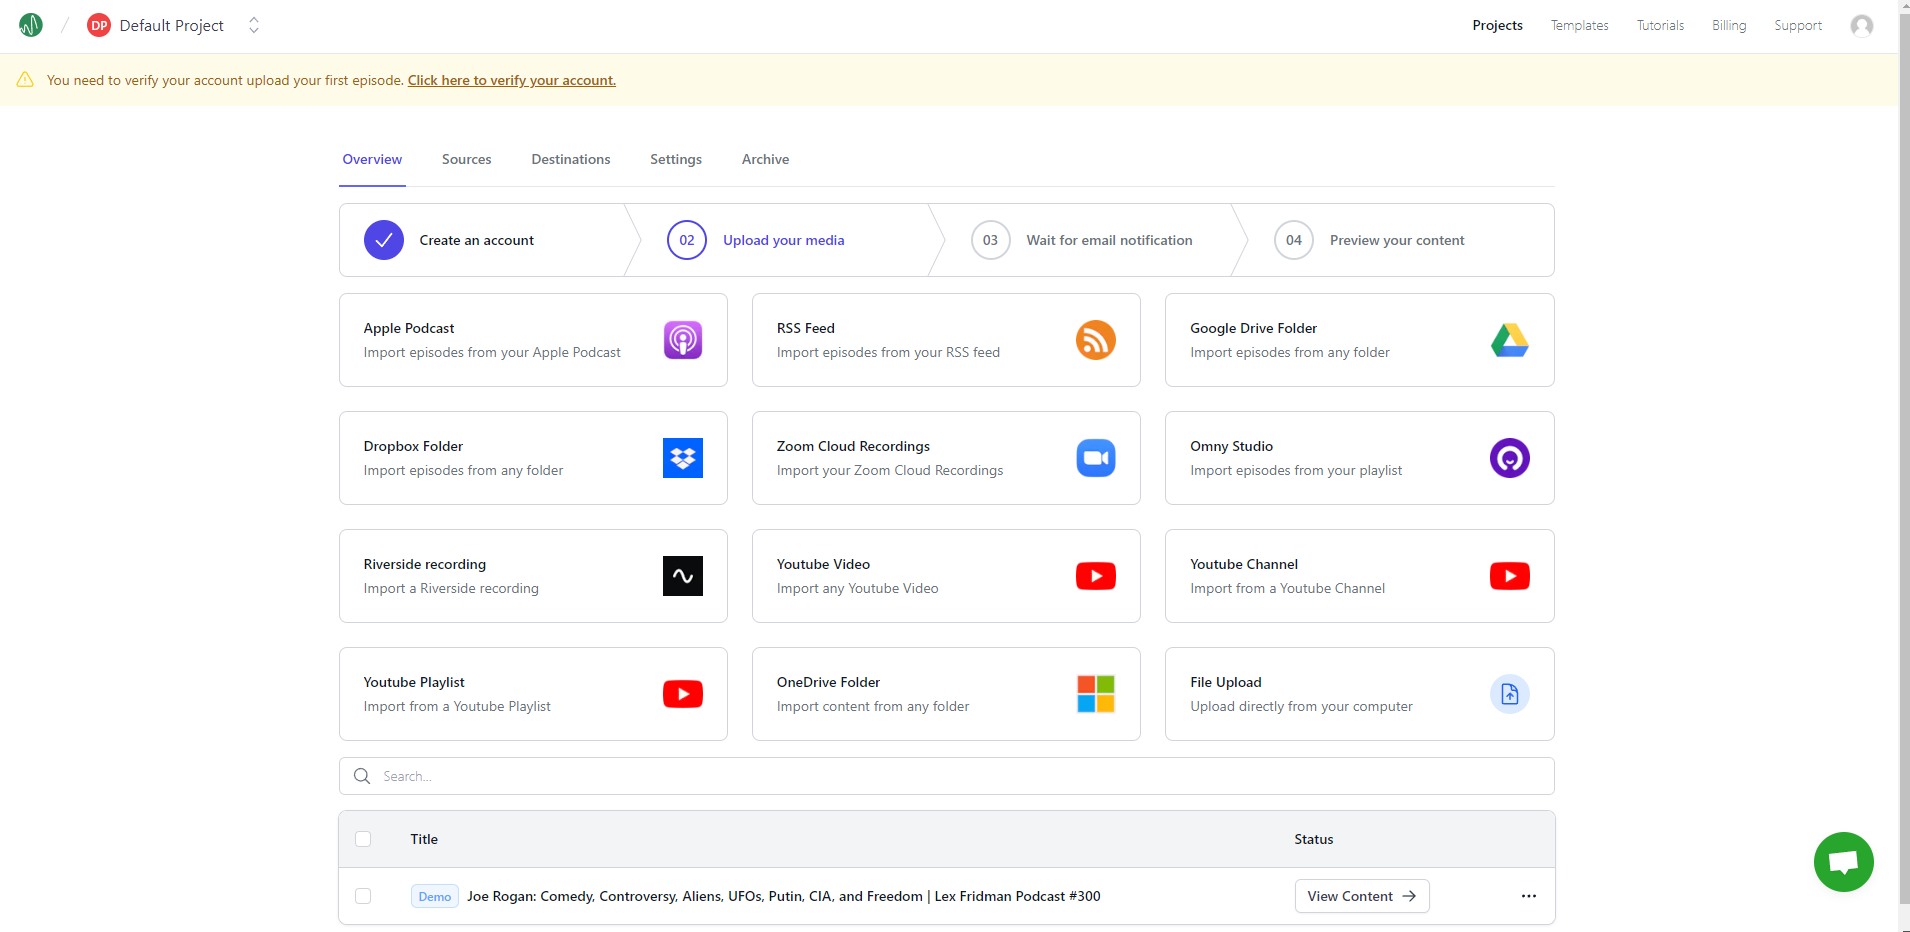
Task: Expand the Default Project switcher chevrons
Action: tap(254, 26)
